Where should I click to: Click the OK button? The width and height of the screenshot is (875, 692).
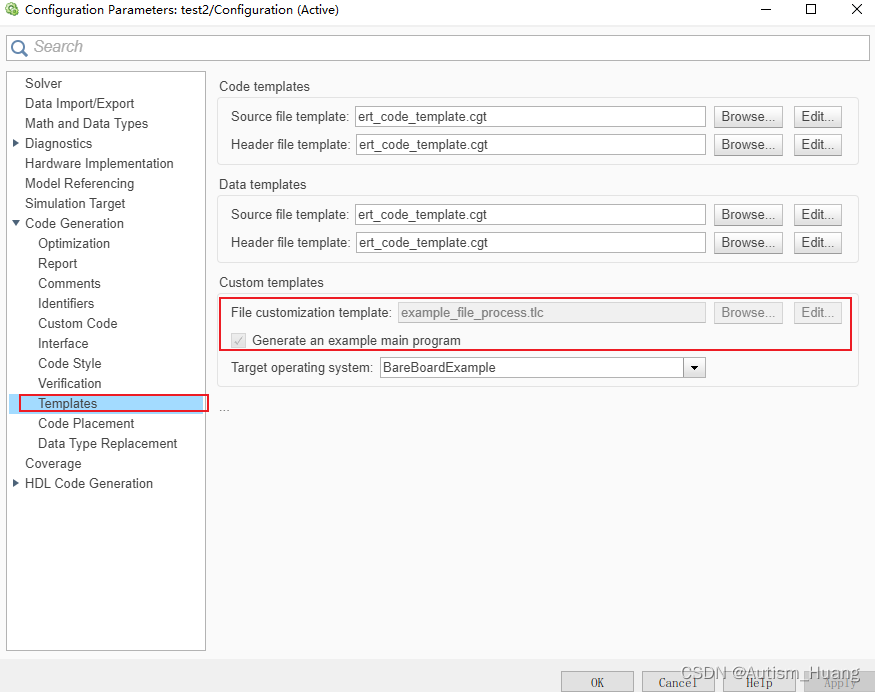point(597,683)
